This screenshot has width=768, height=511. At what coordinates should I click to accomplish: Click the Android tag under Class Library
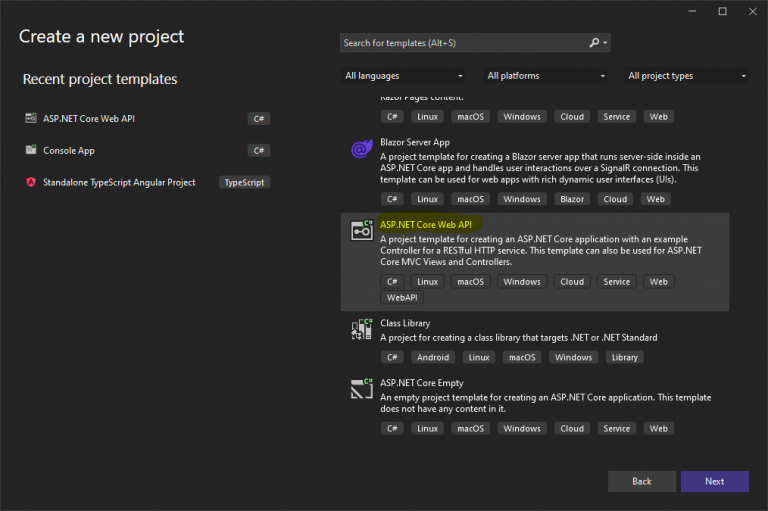432,357
